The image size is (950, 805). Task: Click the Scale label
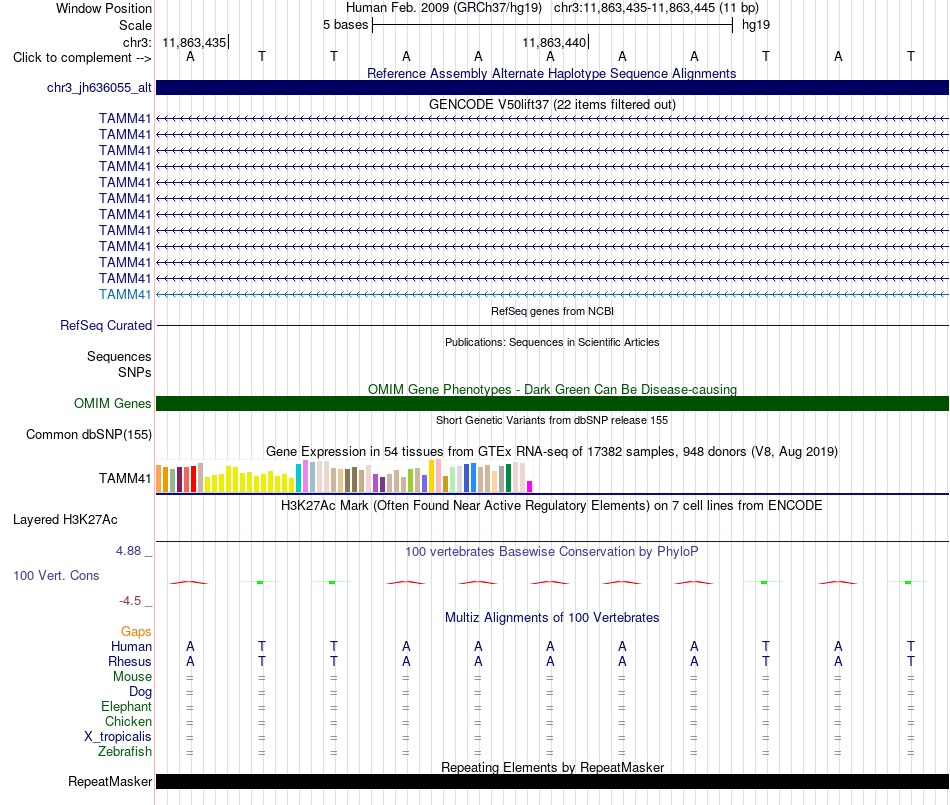click(x=135, y=25)
